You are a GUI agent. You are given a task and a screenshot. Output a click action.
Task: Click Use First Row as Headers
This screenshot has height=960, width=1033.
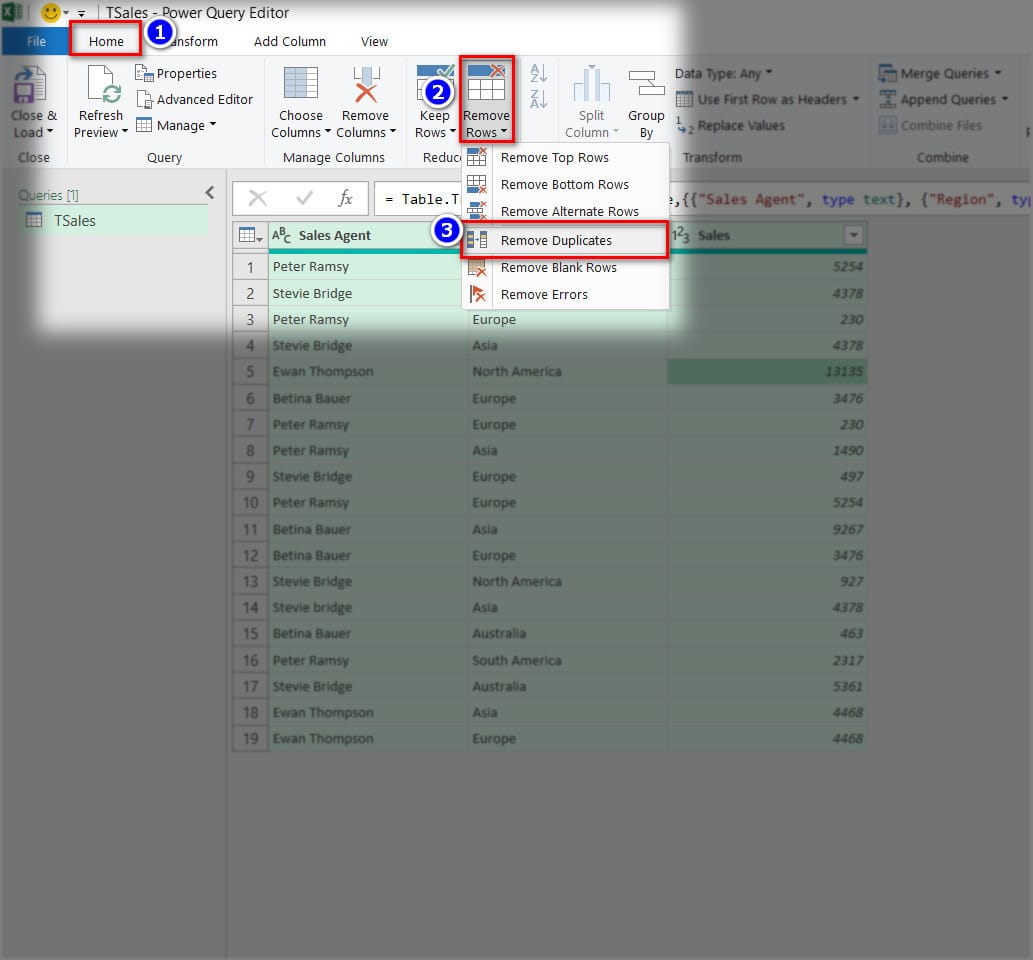[766, 99]
